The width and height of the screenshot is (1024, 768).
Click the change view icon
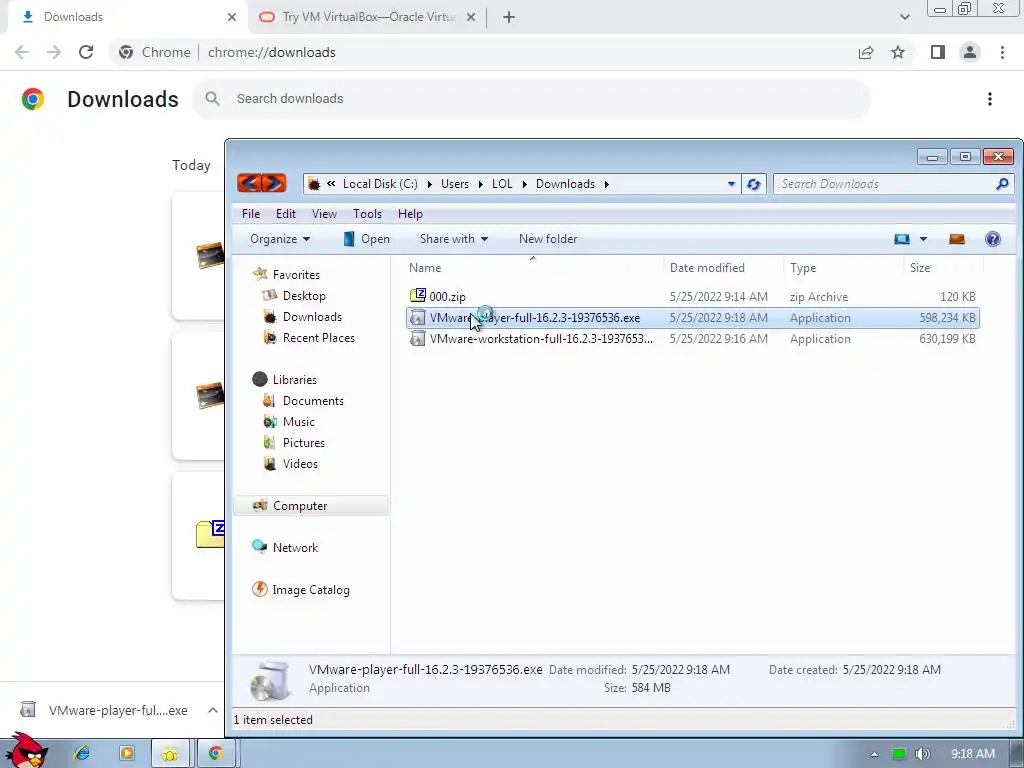(902, 239)
